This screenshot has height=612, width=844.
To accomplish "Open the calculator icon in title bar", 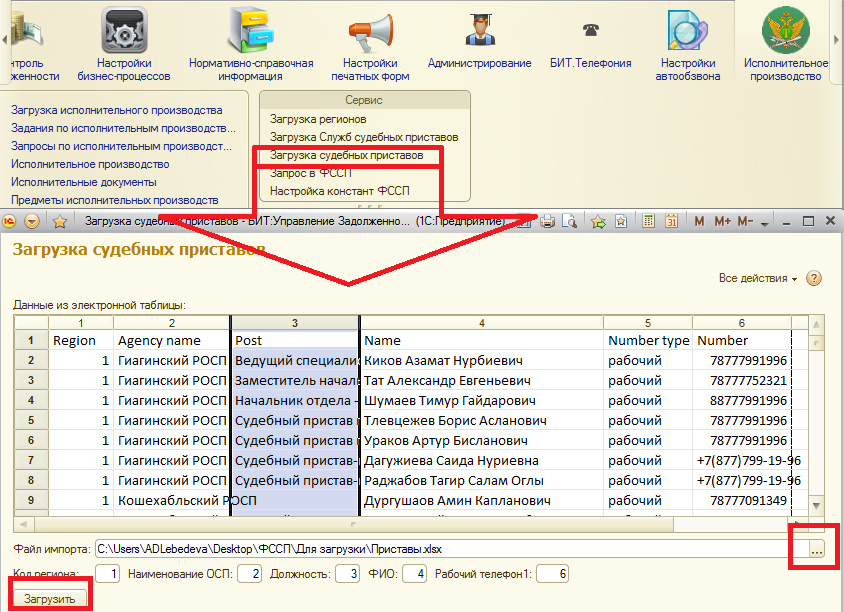I will tap(648, 221).
